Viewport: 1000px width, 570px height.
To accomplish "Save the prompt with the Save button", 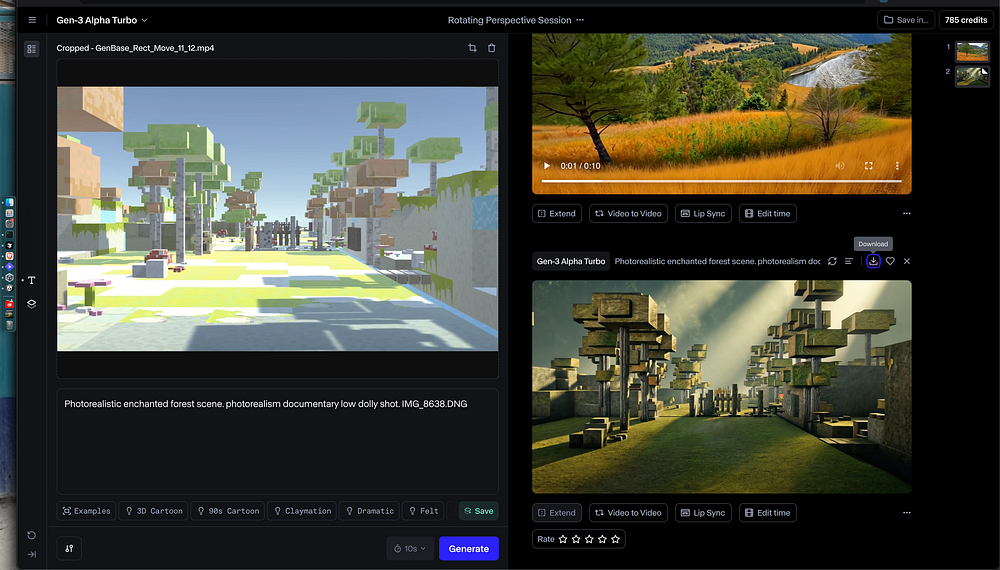I will [x=478, y=511].
